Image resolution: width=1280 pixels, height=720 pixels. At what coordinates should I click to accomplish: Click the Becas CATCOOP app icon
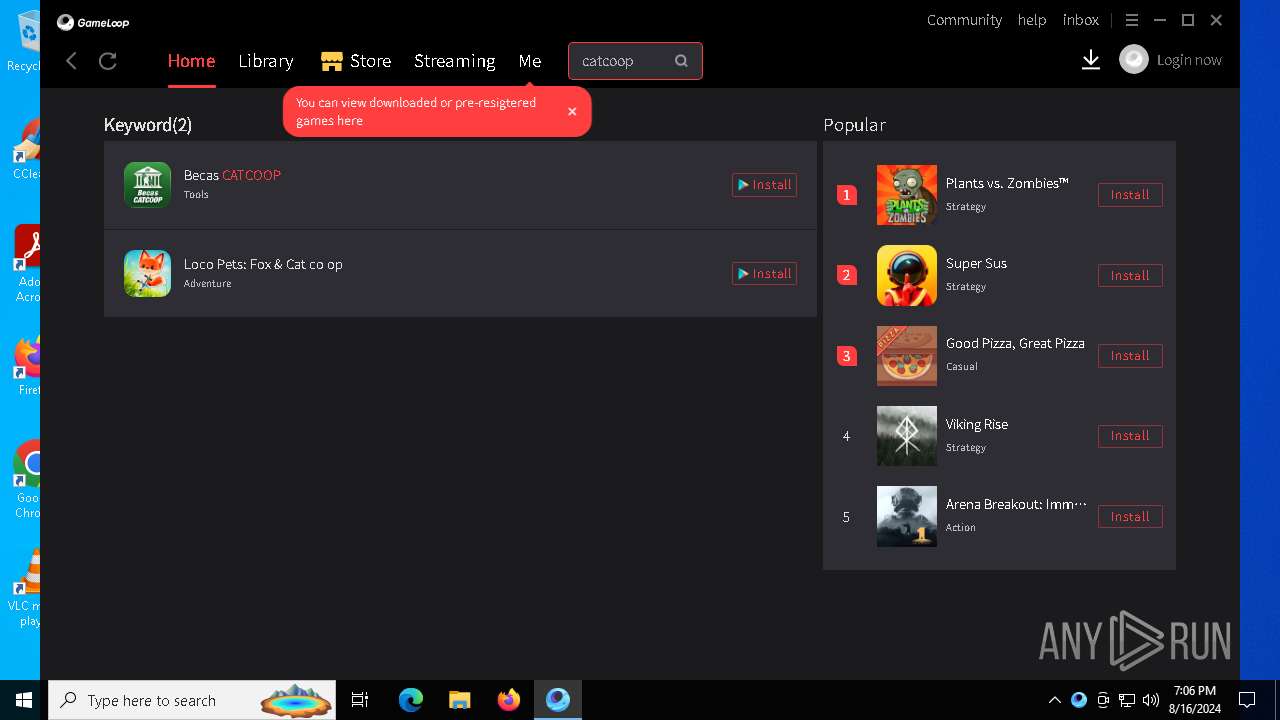[147, 185]
